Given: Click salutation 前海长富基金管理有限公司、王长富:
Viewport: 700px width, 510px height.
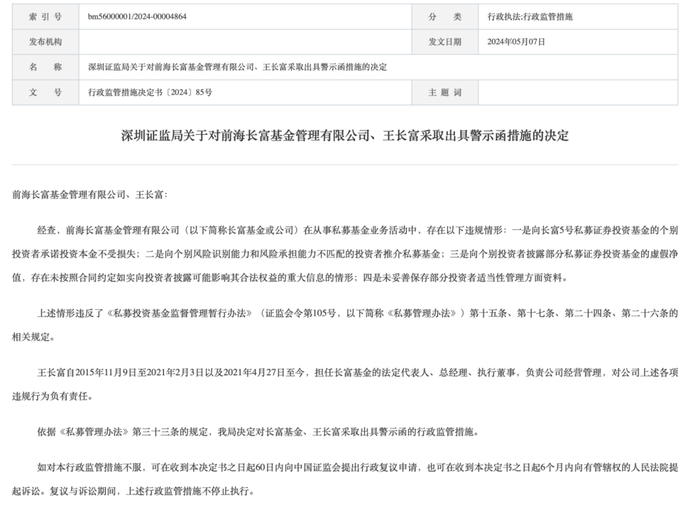Looking at the screenshot, I should pos(90,195).
